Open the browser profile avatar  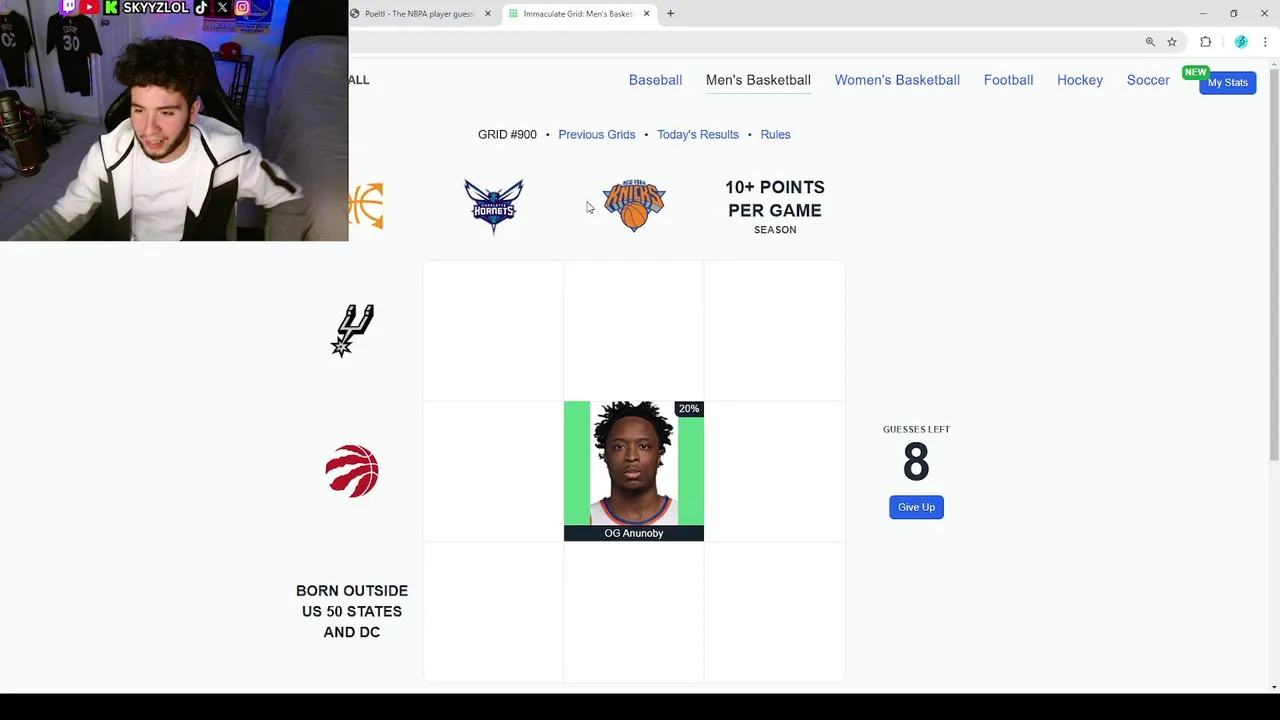point(1241,42)
